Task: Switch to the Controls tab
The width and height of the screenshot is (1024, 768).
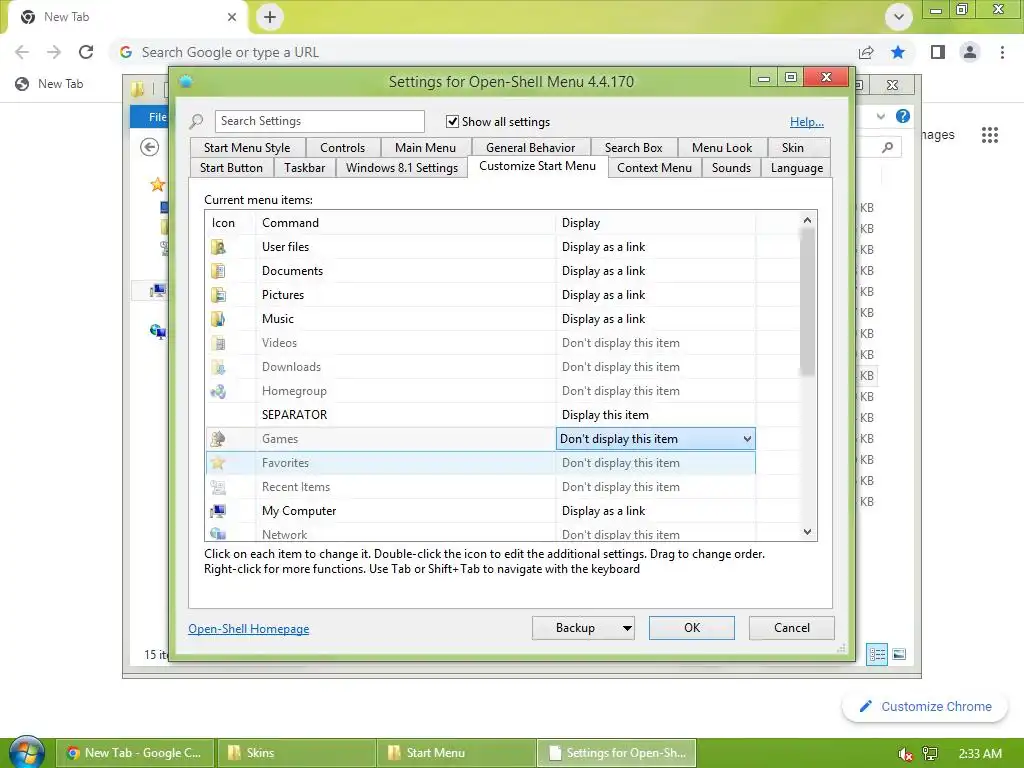Action: coord(342,148)
